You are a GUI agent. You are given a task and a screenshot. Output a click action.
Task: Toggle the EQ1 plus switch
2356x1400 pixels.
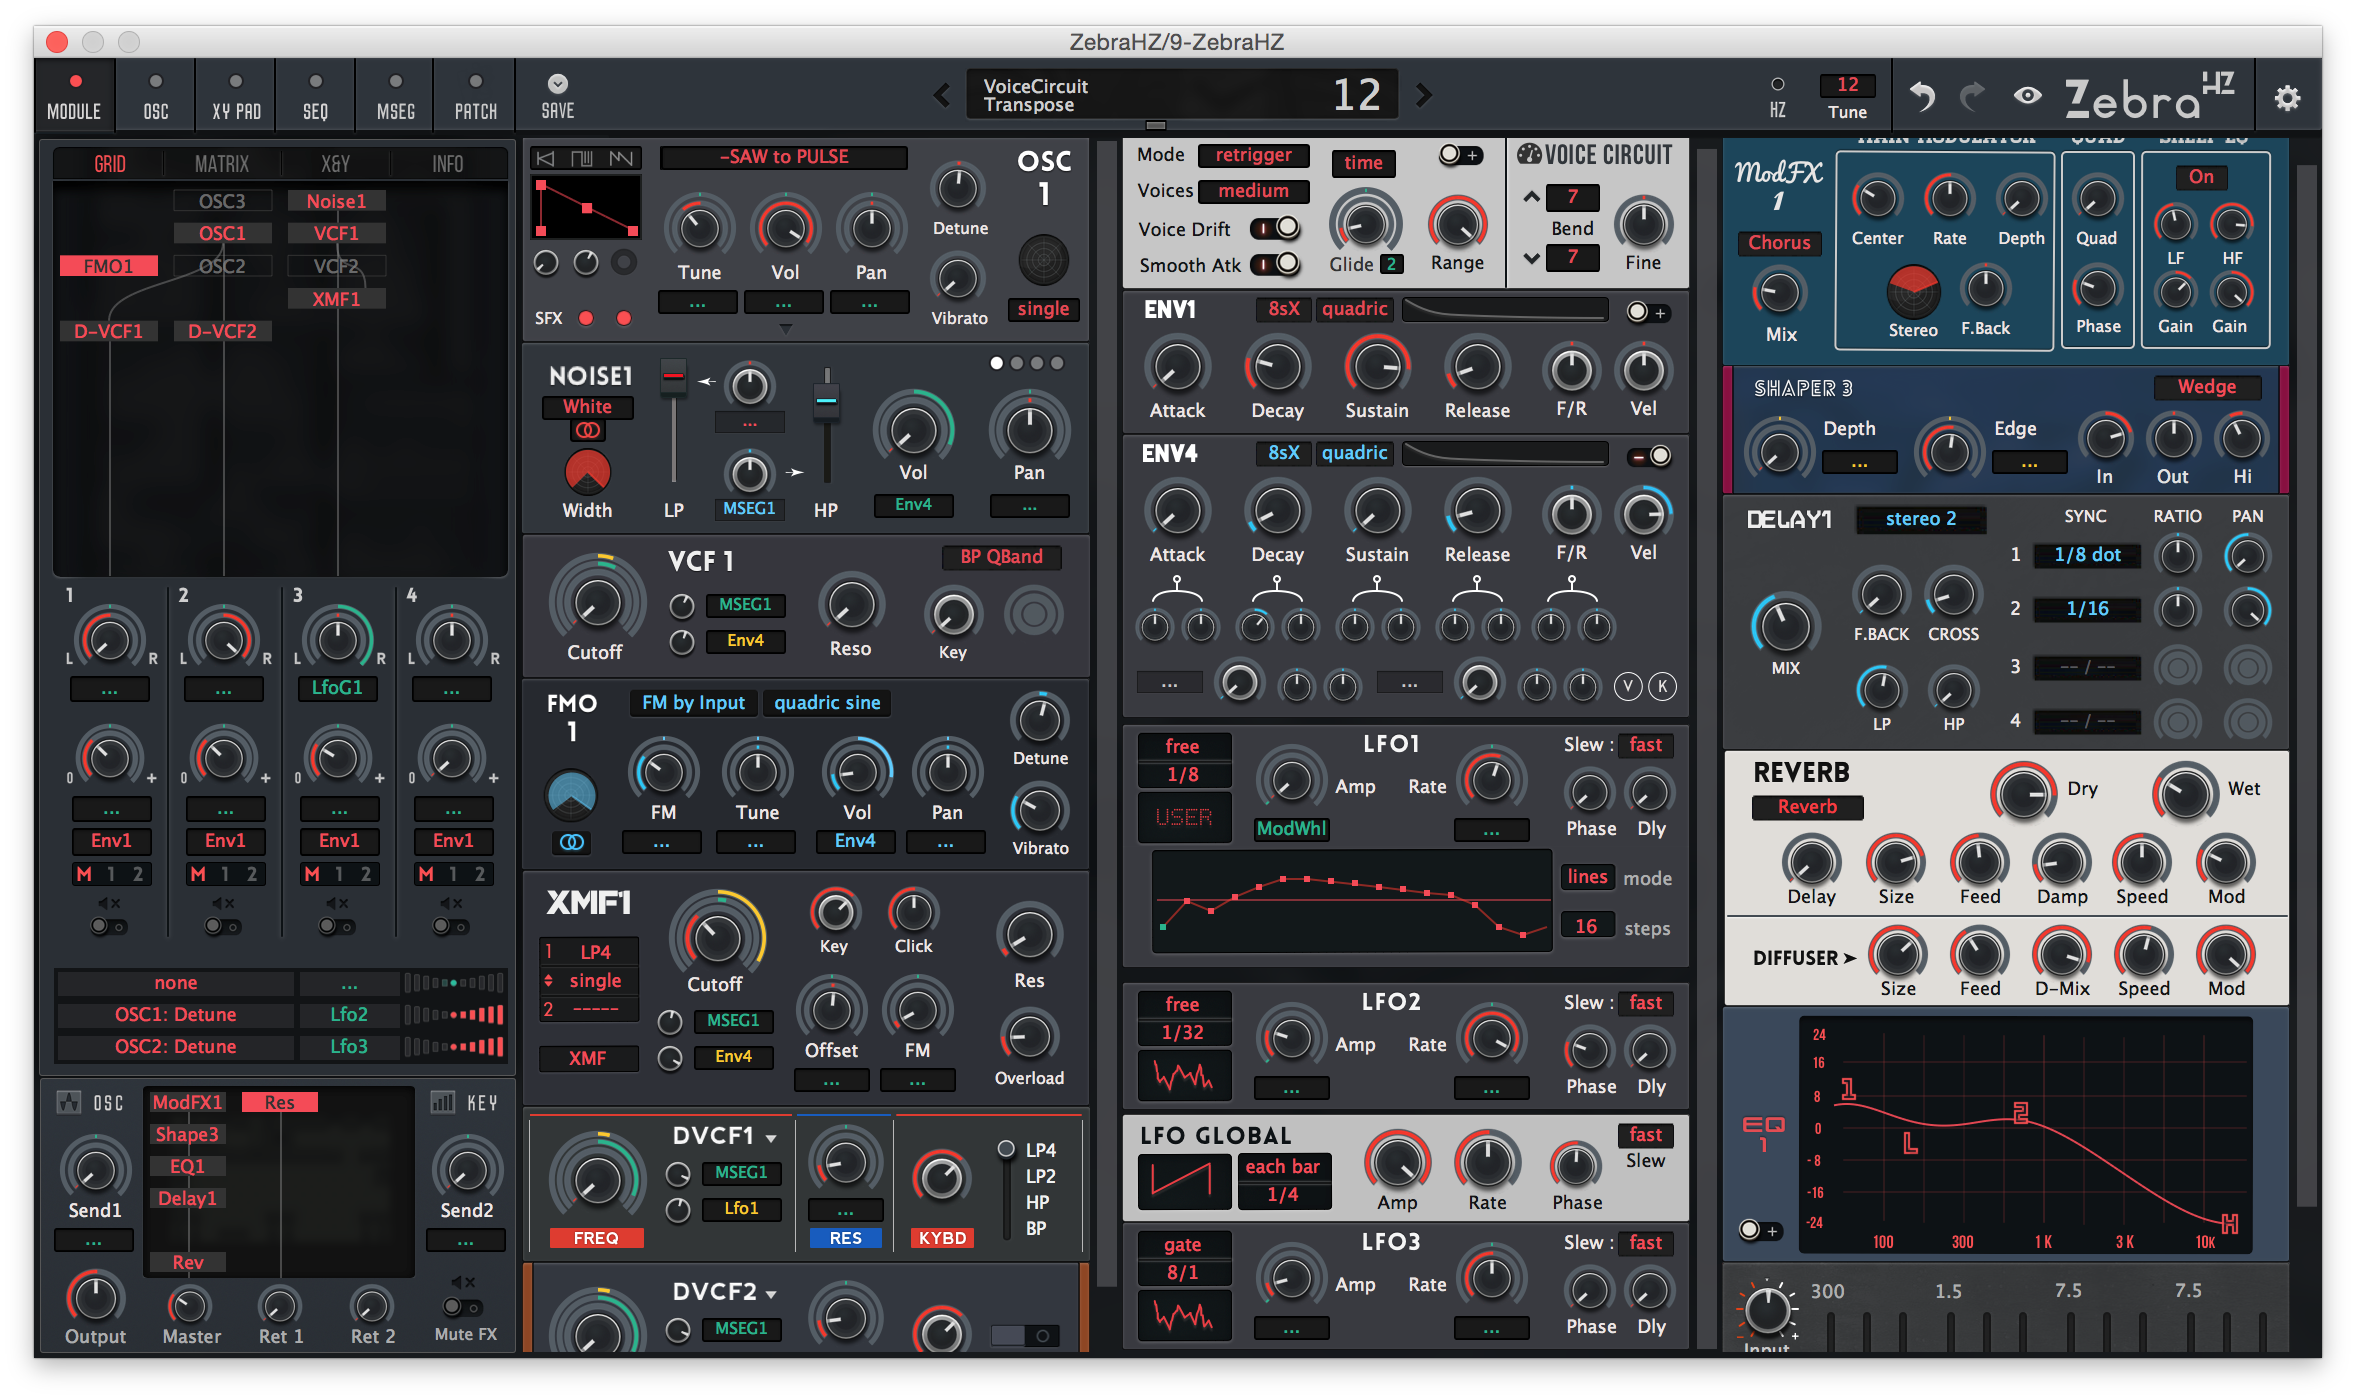tap(1759, 1230)
